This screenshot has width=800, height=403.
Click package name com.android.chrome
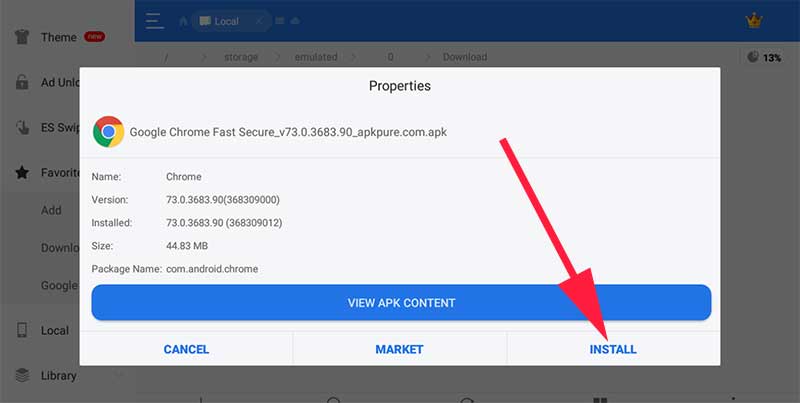(212, 269)
